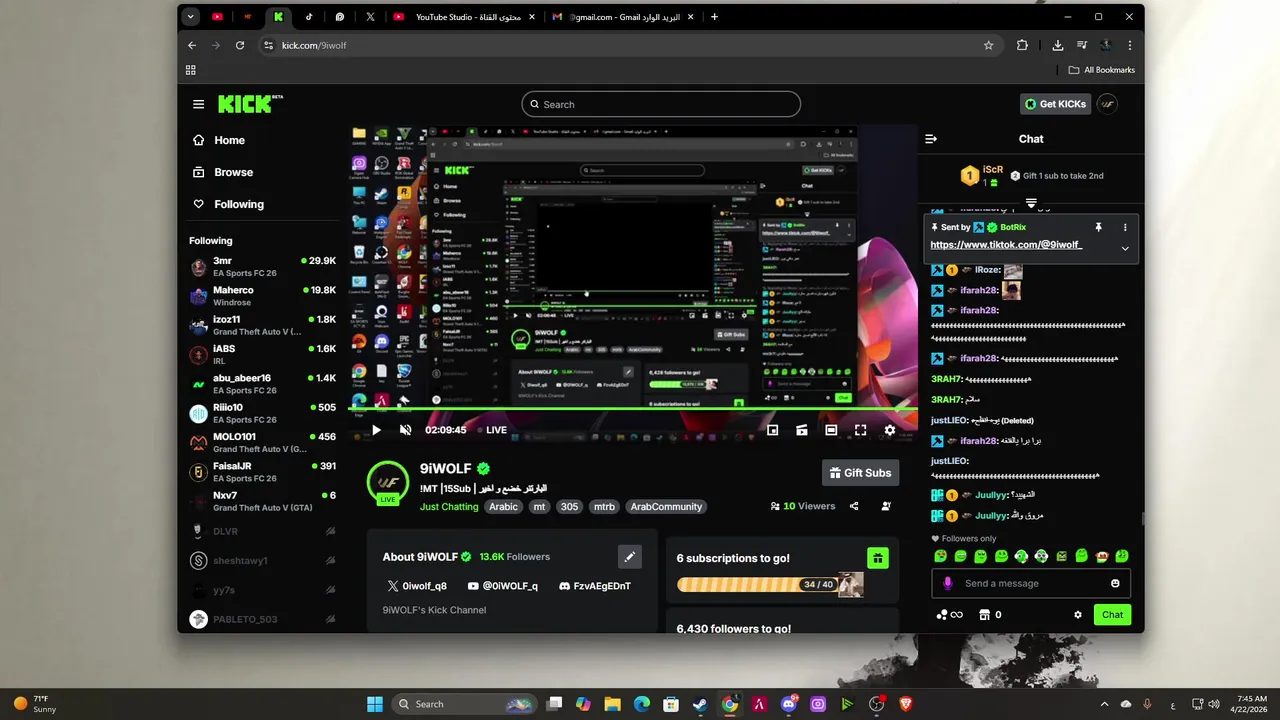Edit the About 9iWOLF section

[629, 557]
